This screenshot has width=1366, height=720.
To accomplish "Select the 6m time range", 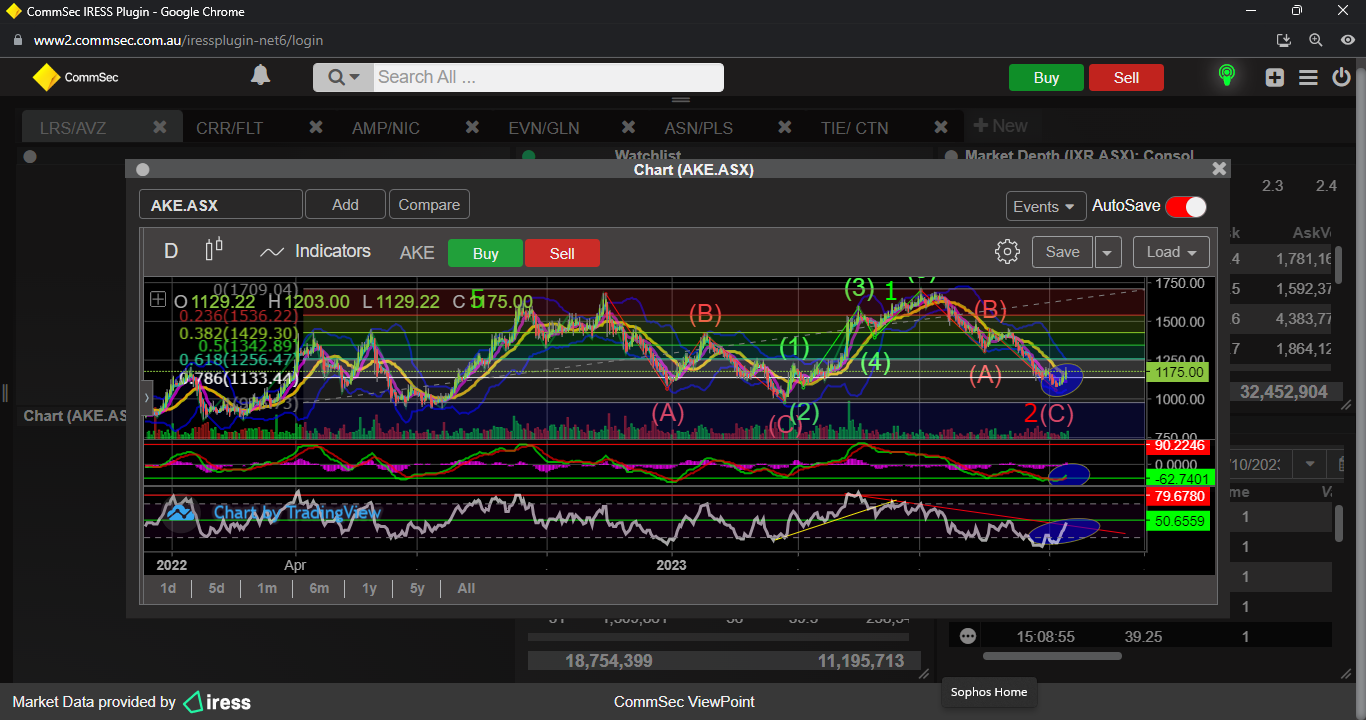I will 319,588.
